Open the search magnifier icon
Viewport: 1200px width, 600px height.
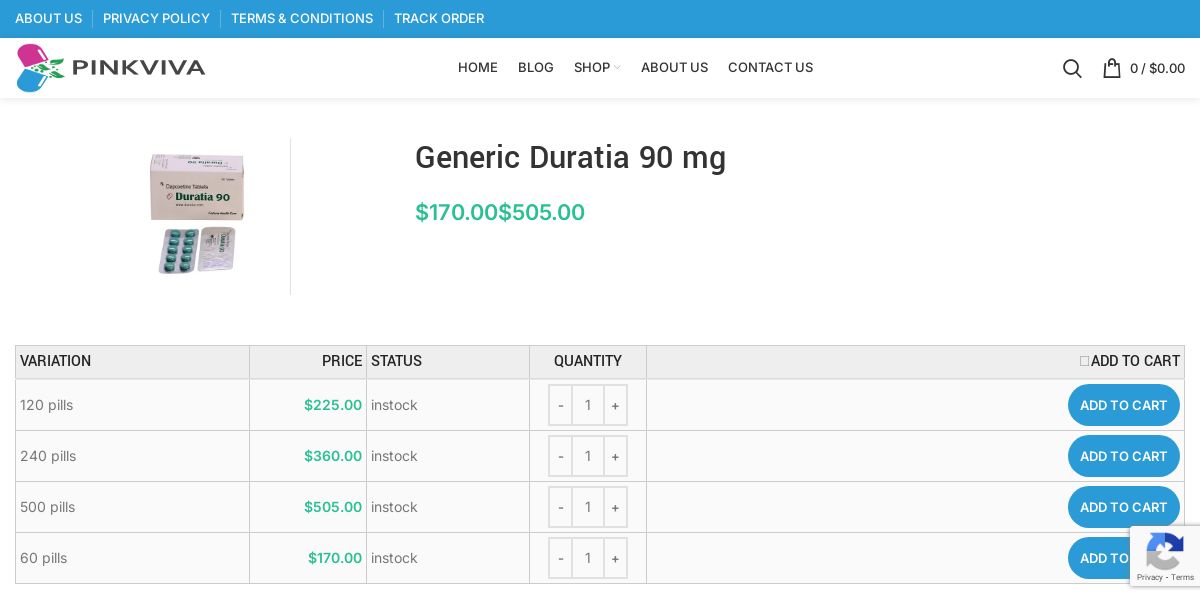click(1072, 68)
